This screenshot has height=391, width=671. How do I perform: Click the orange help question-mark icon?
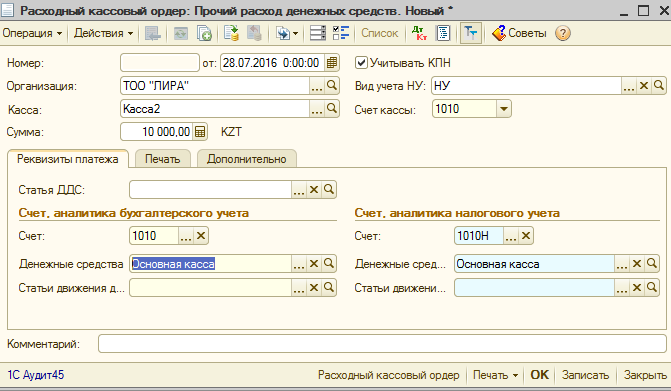563,33
